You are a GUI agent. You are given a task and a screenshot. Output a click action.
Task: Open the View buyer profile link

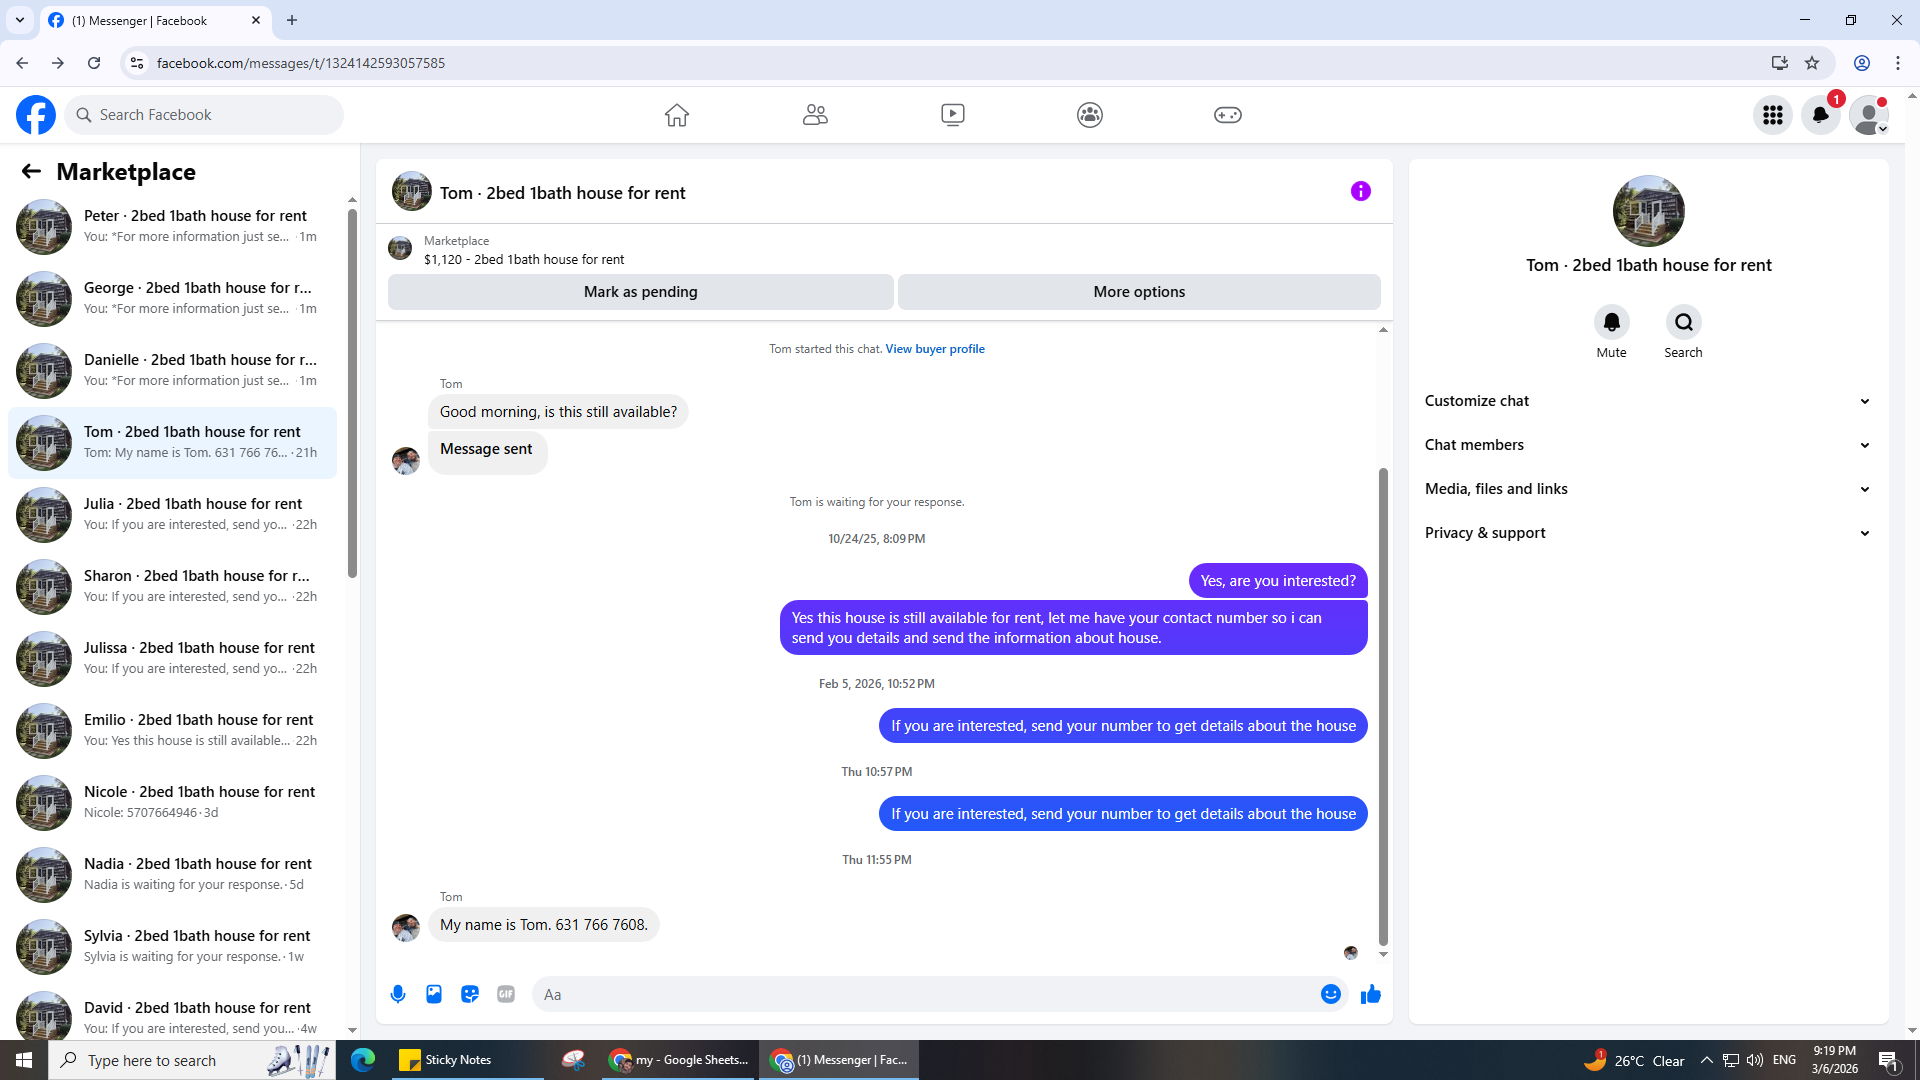(x=934, y=349)
